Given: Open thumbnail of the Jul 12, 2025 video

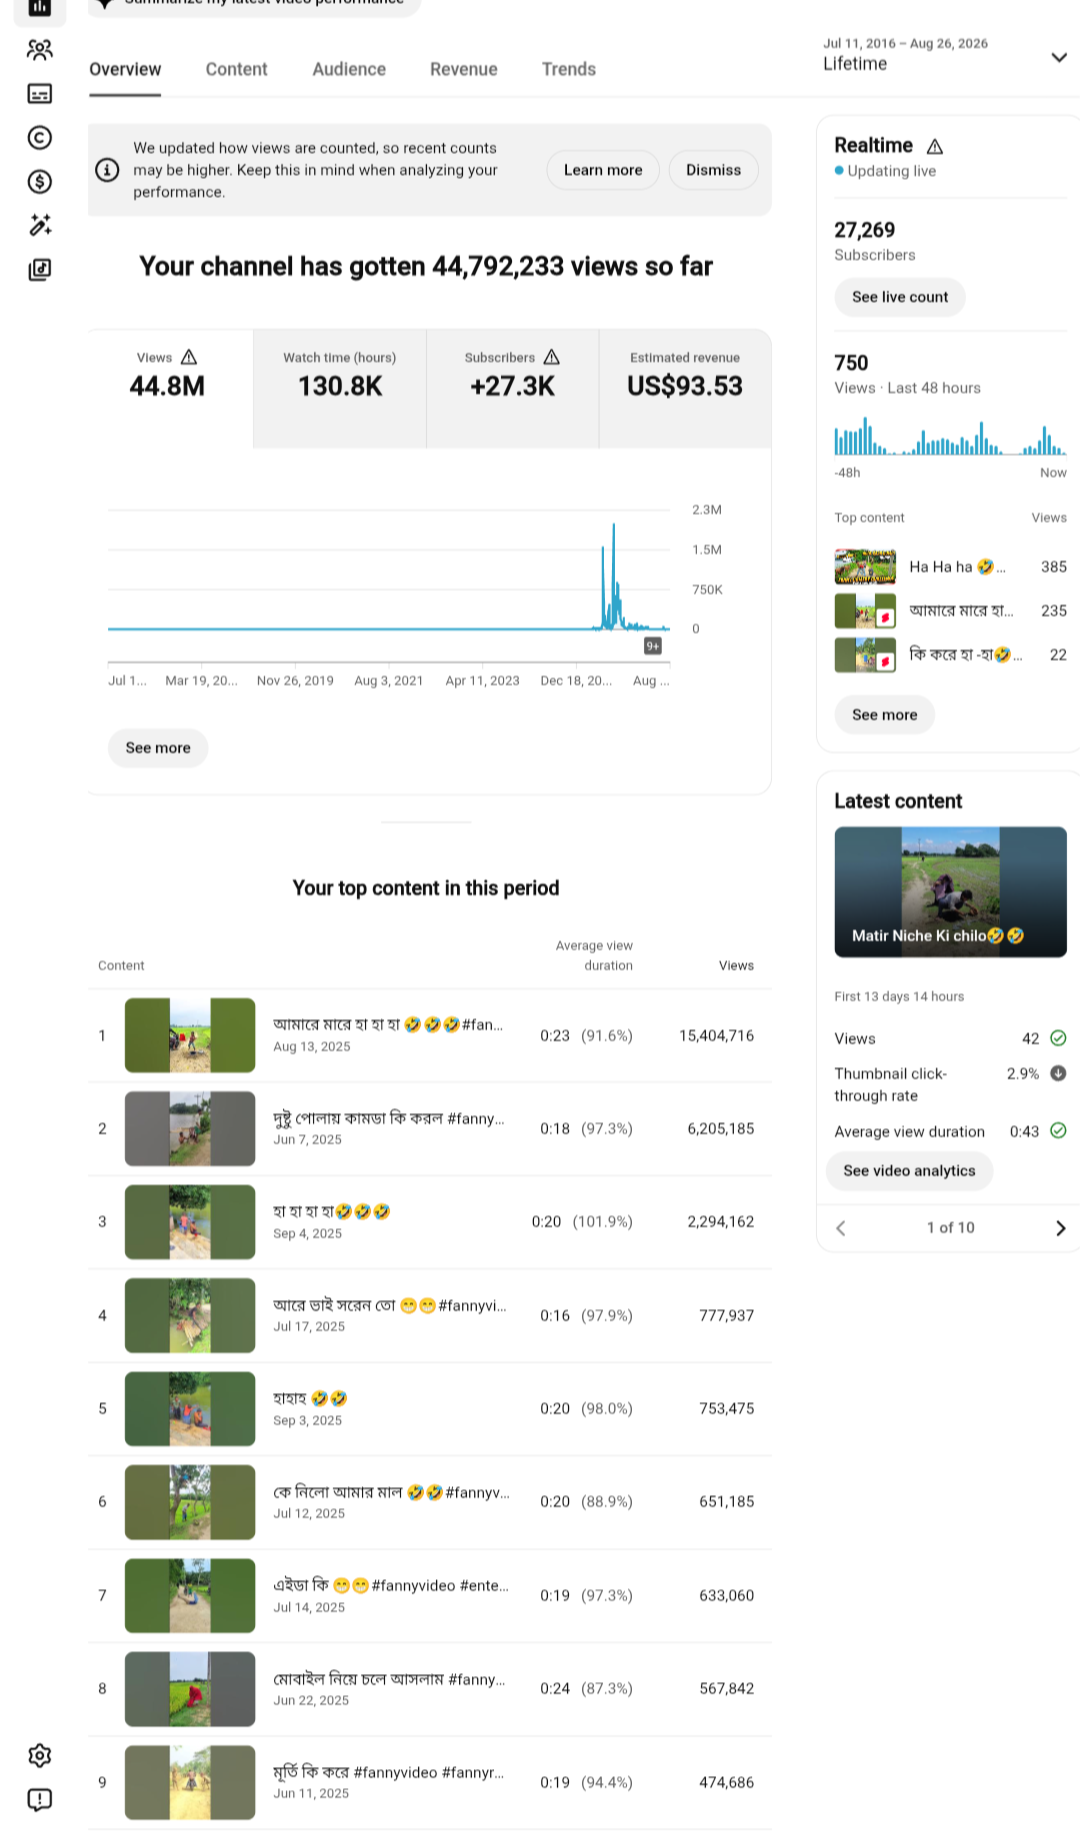Looking at the screenshot, I should coord(190,1502).
